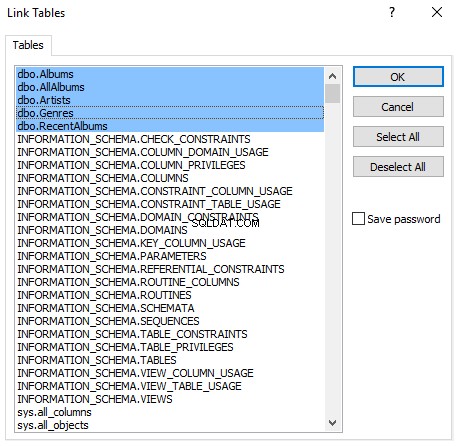Click the Deselect All button
This screenshot has width=459, height=446.
coord(398,167)
